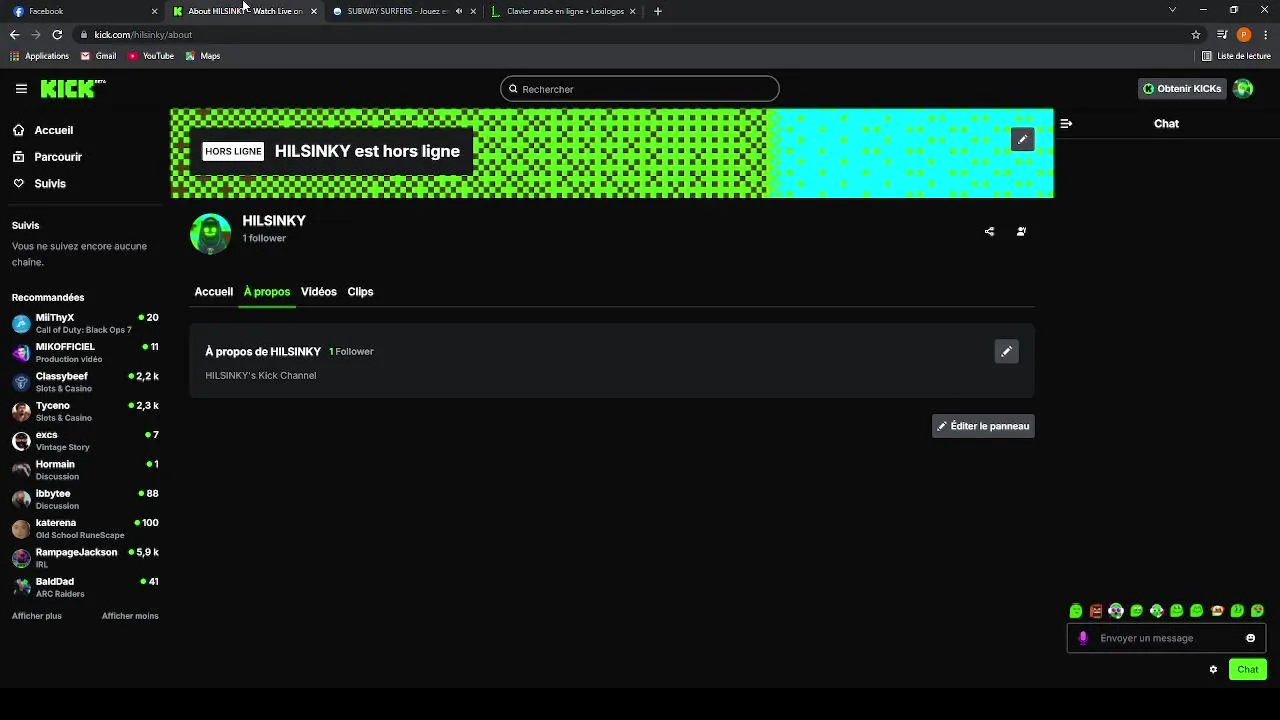
Task: Open the user avatar menu in Kick header
Action: pos(1243,89)
